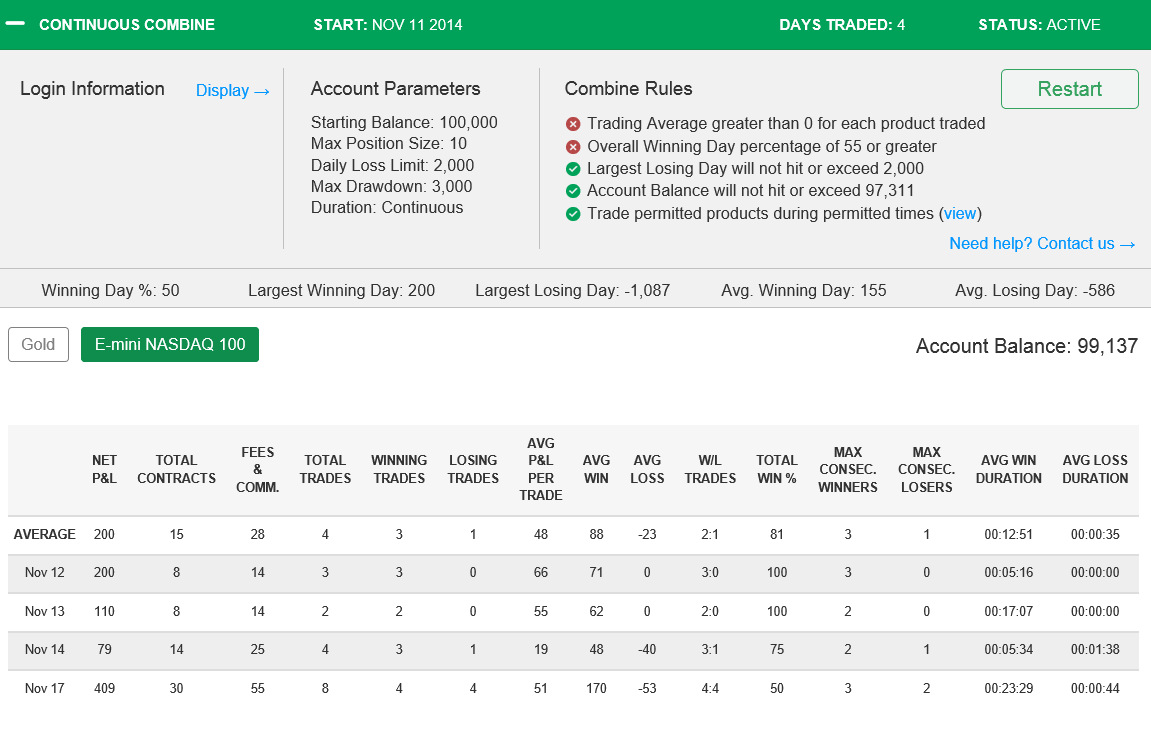The width and height of the screenshot is (1151, 730).
Task: Click the Login Information heading
Action: (x=92, y=89)
